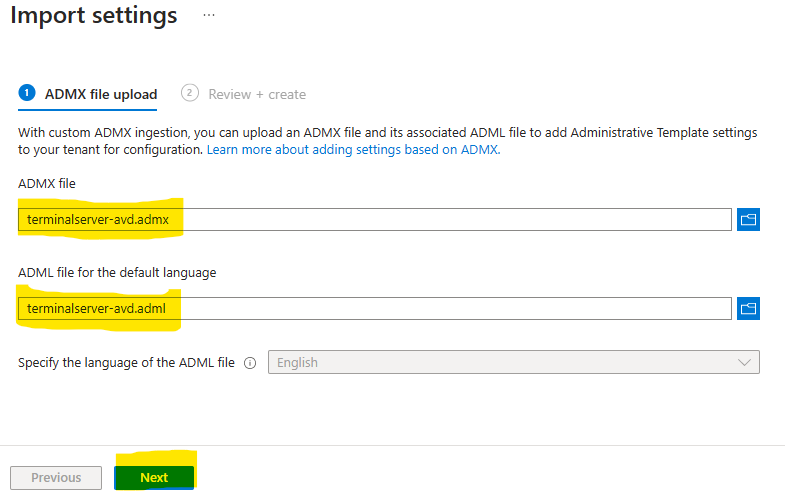
Task: Click the Previous button
Action: (x=56, y=478)
